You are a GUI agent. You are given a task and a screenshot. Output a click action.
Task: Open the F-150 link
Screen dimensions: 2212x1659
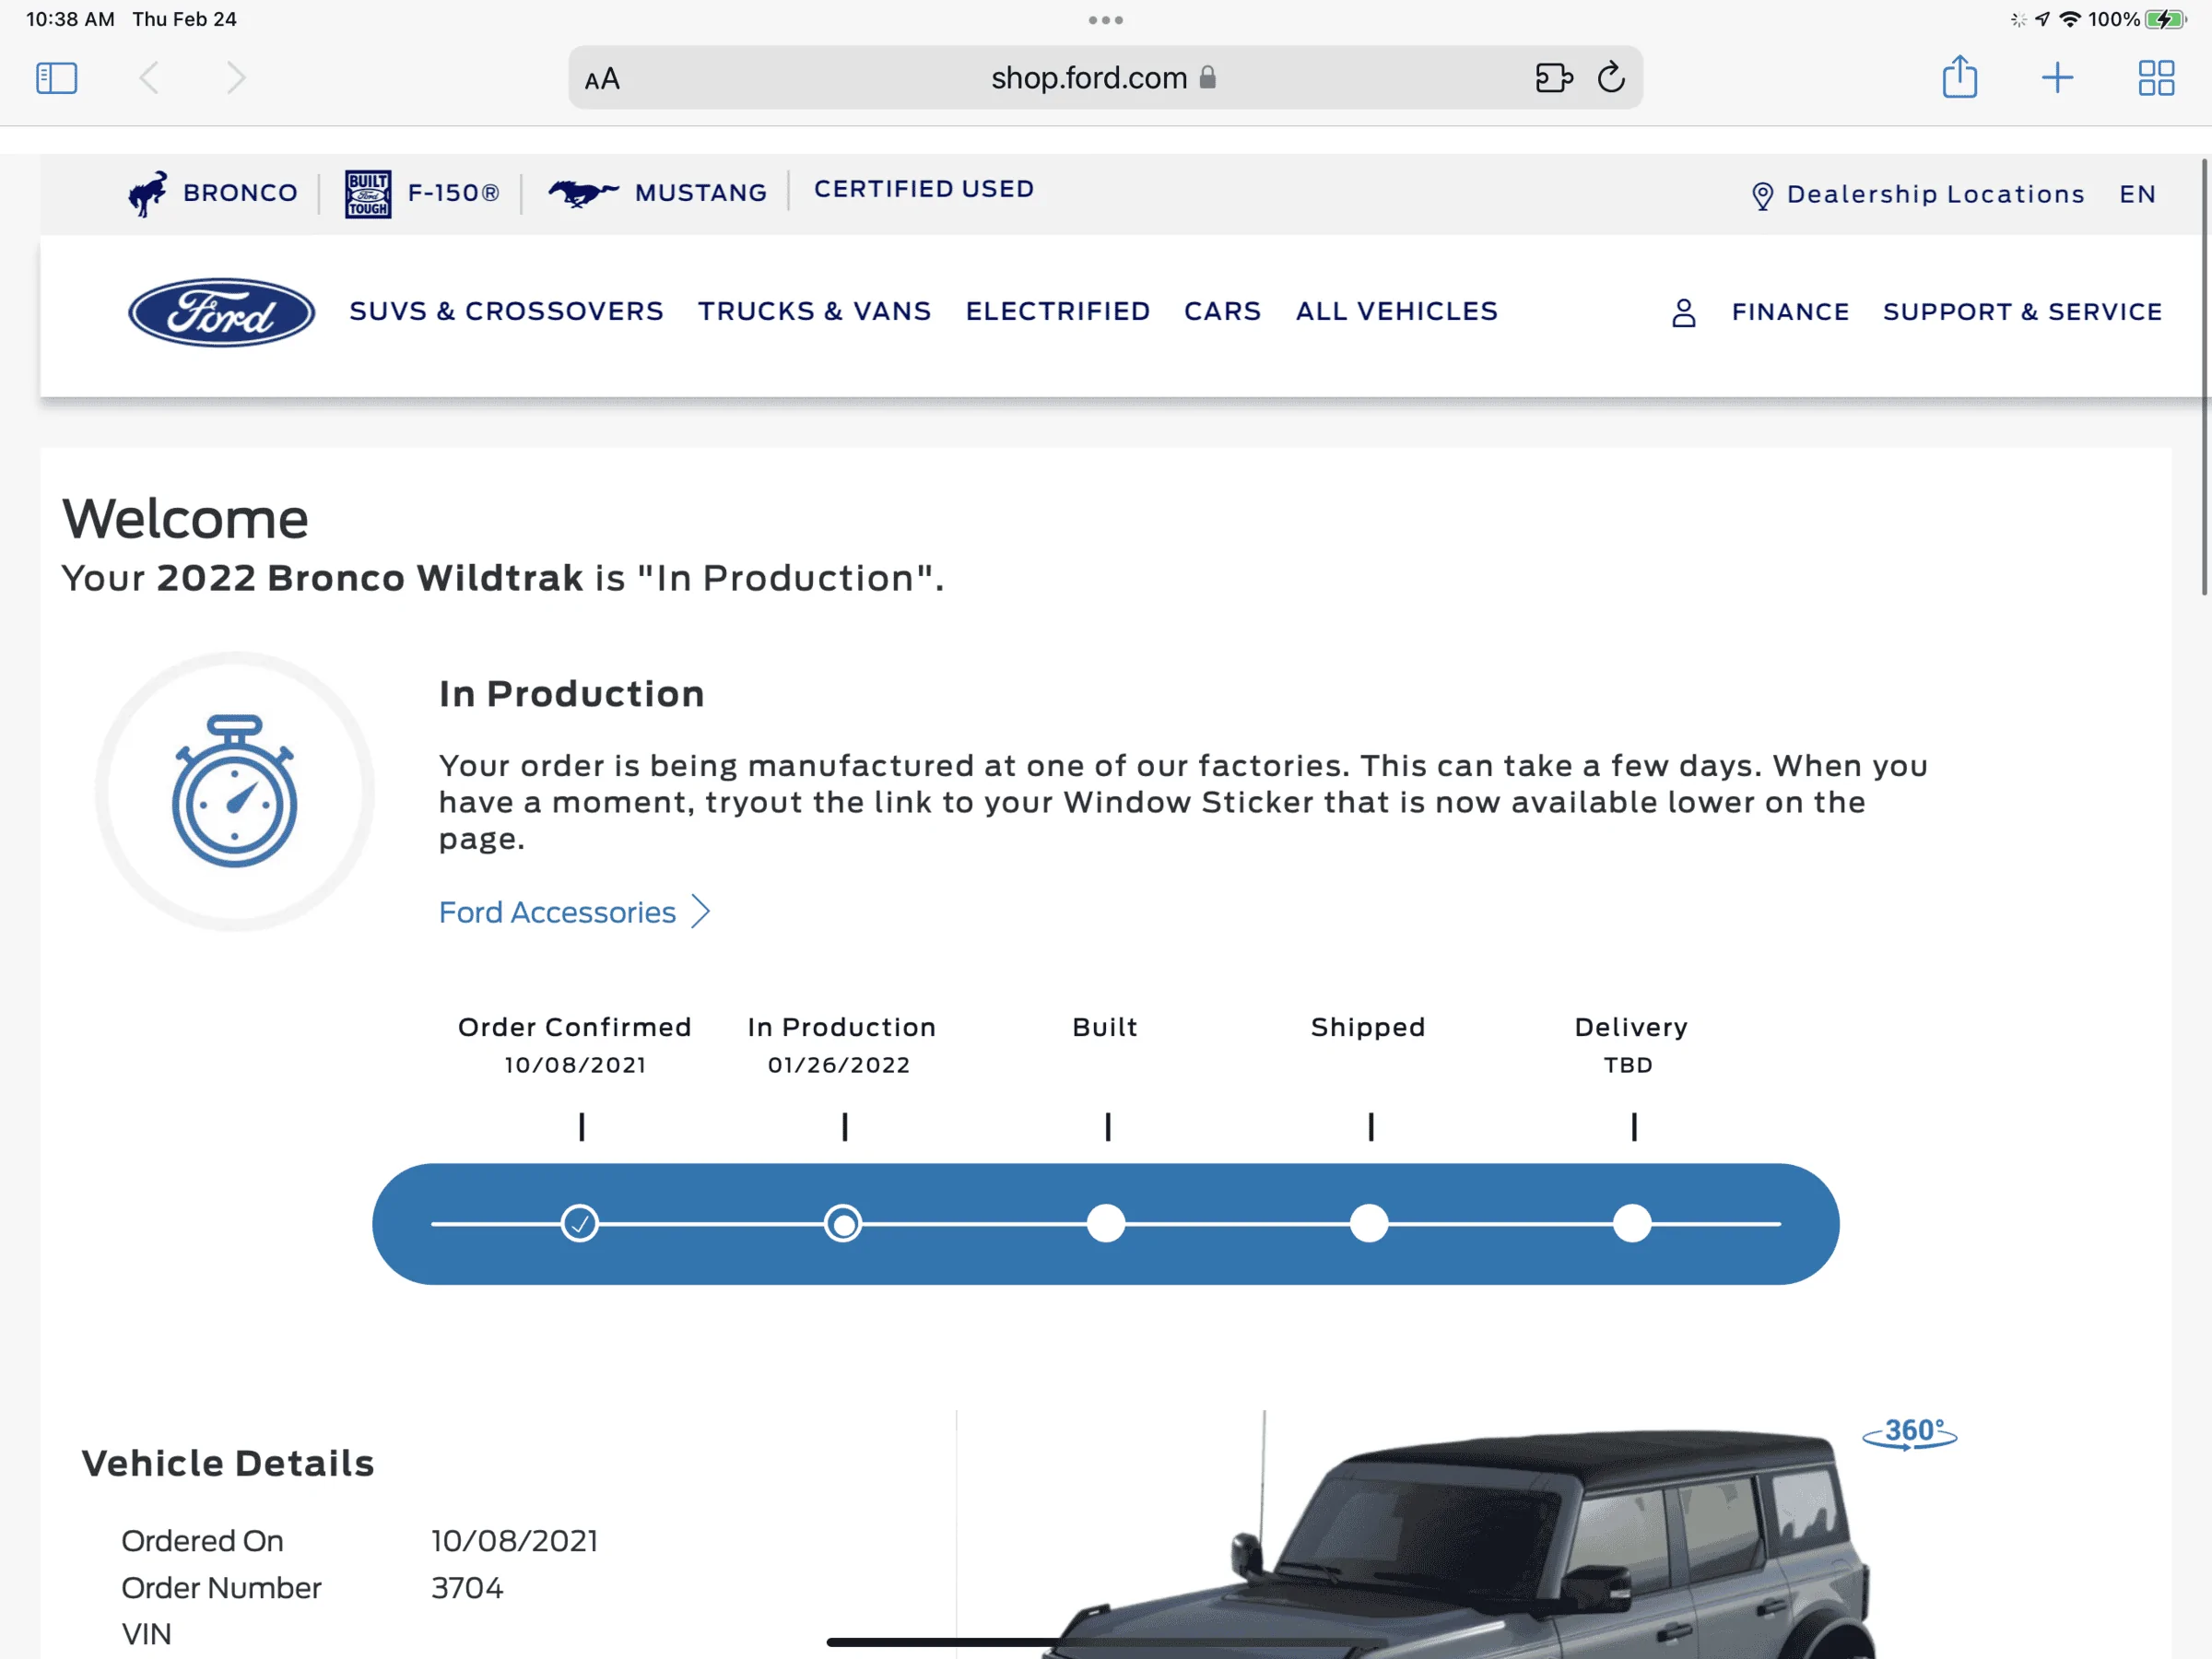tap(453, 193)
